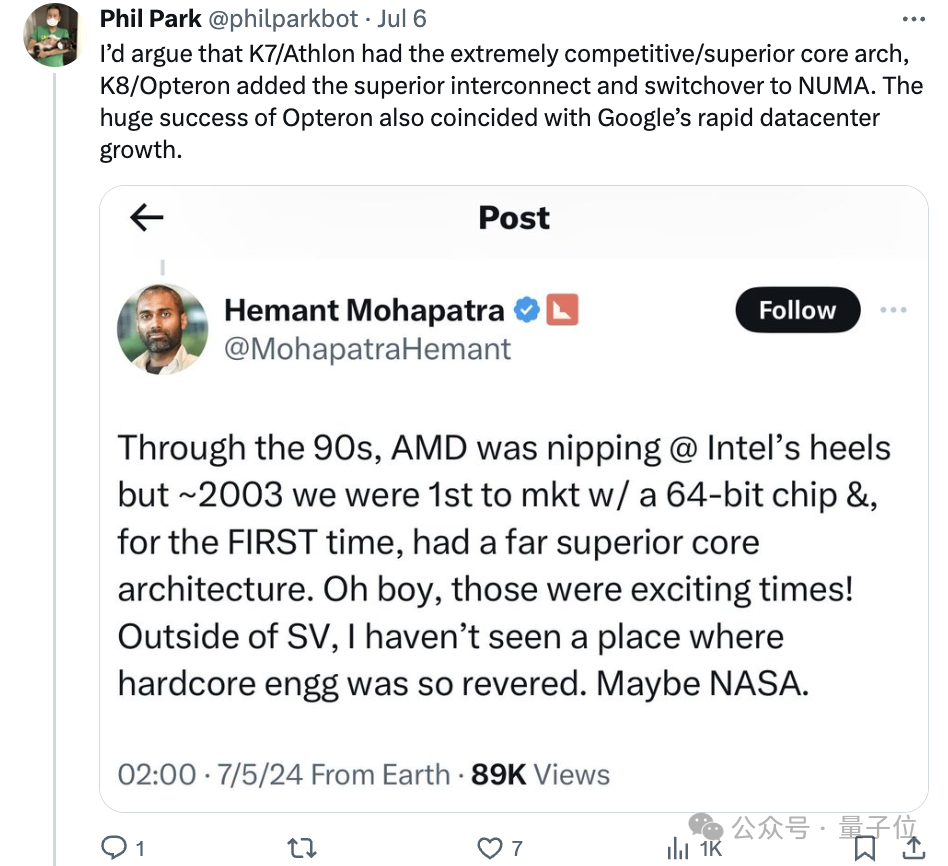Repost the tweet using the retweet icon
Image resolution: width=948 pixels, height=866 pixels.
pos(302,848)
